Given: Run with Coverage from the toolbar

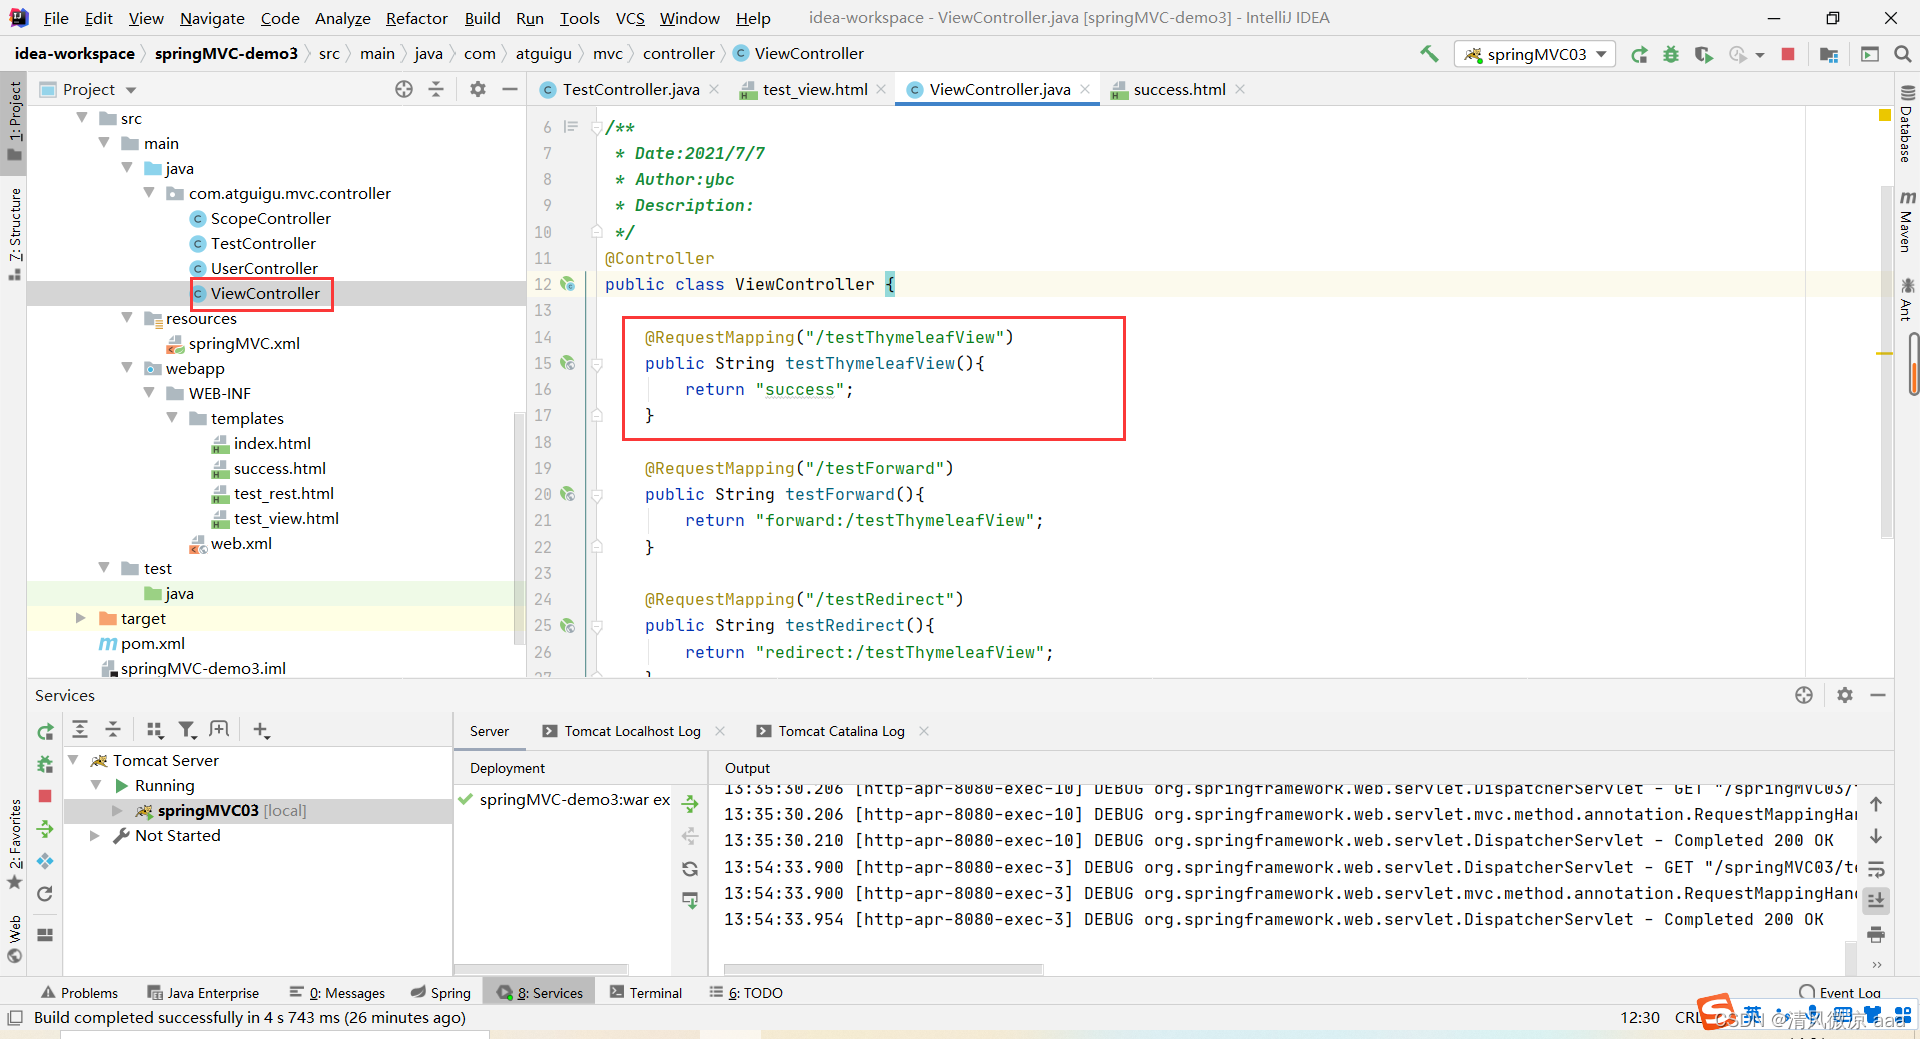Looking at the screenshot, I should coord(1704,54).
